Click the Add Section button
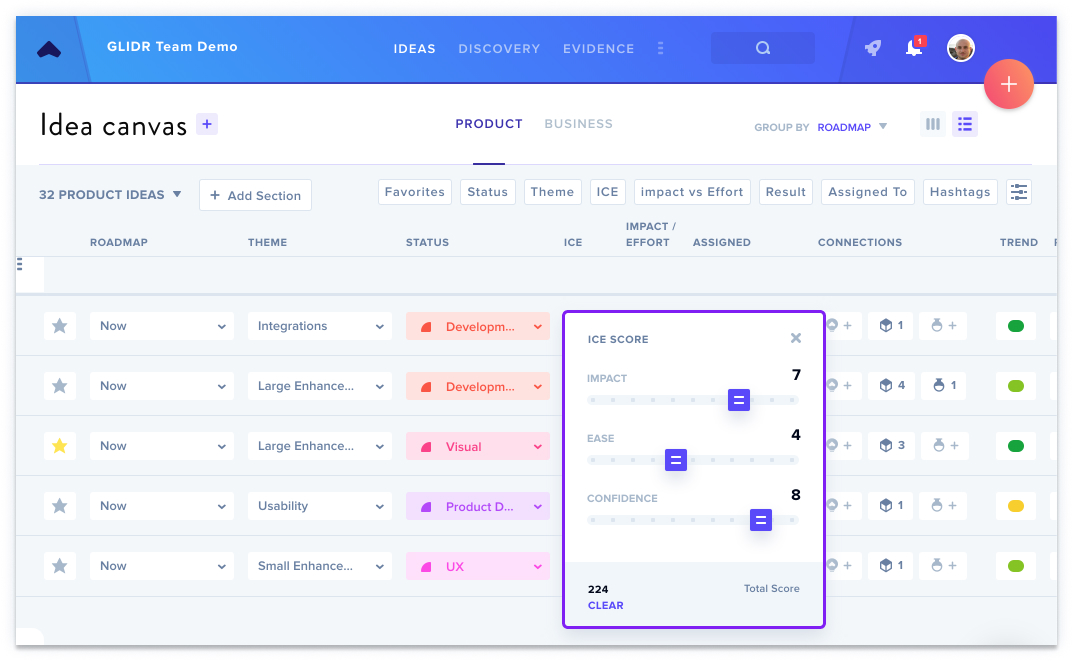Image resolution: width=1073 pixels, height=661 pixels. [x=255, y=195]
